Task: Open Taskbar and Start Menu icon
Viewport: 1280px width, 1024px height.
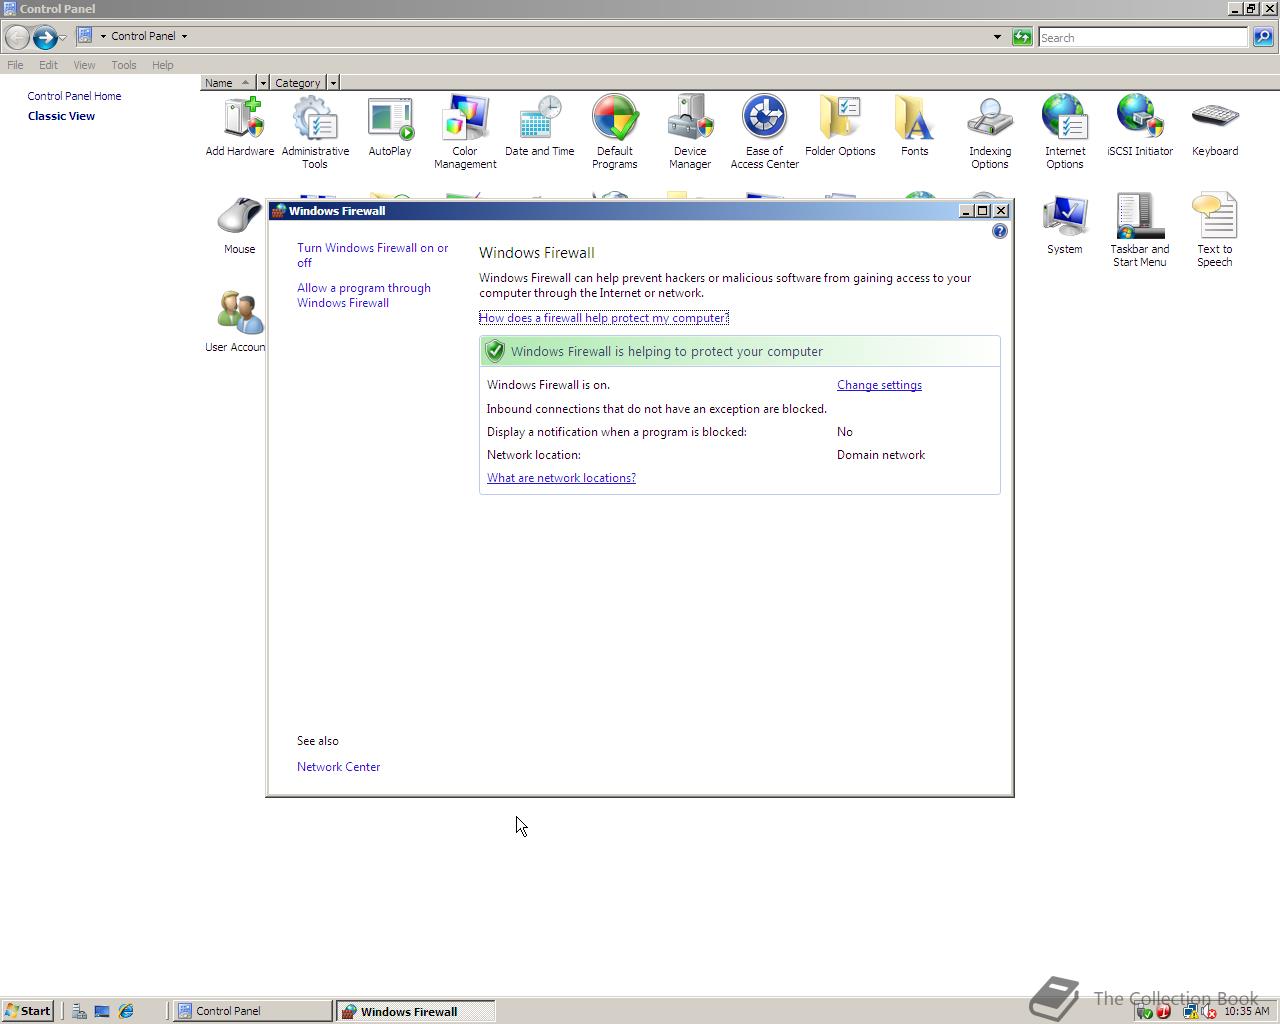Action: (1140, 231)
